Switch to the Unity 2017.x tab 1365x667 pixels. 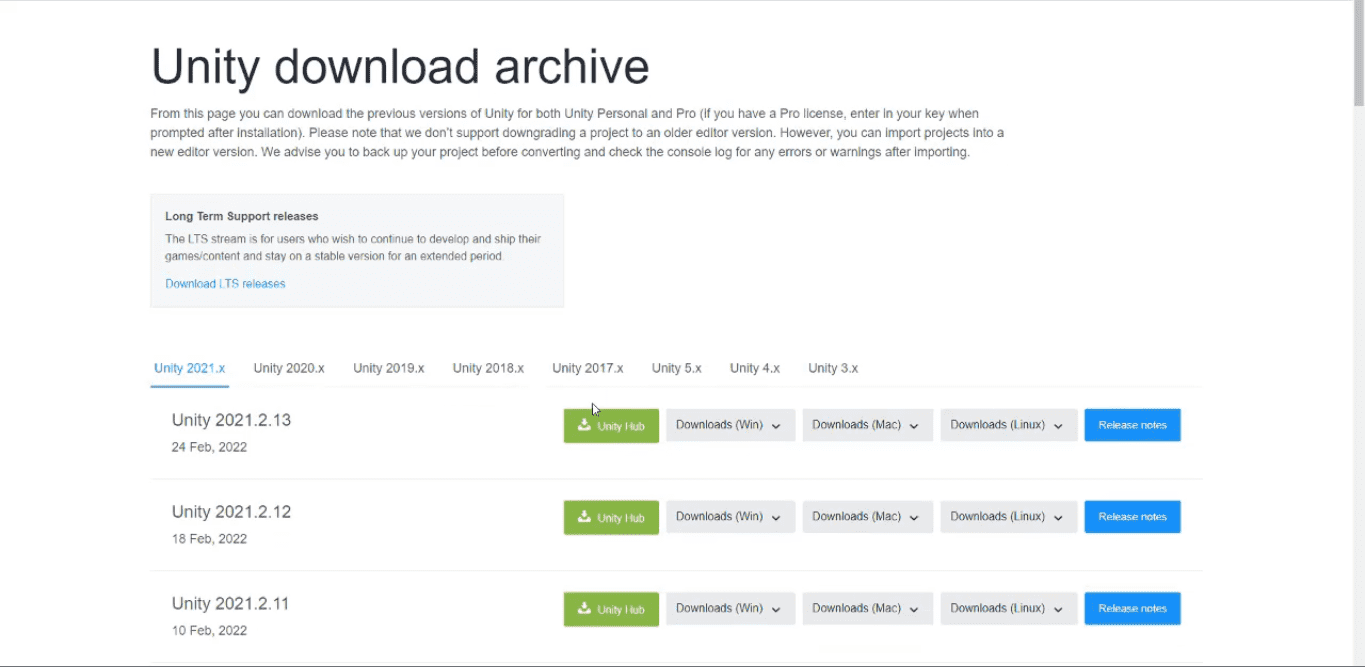click(x=588, y=368)
